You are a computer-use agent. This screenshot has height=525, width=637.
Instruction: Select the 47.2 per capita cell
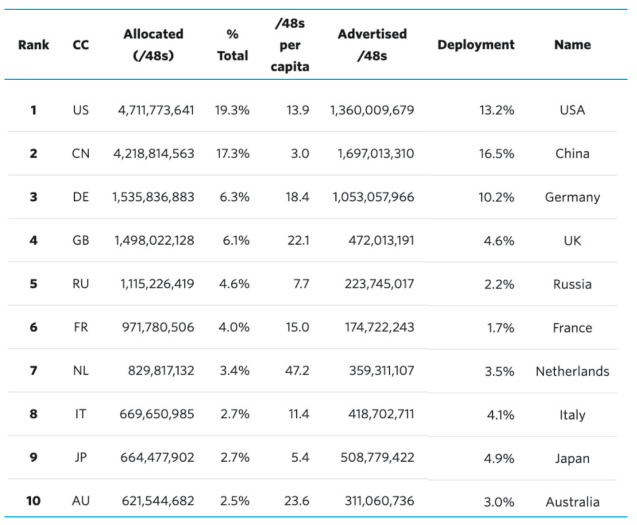297,371
